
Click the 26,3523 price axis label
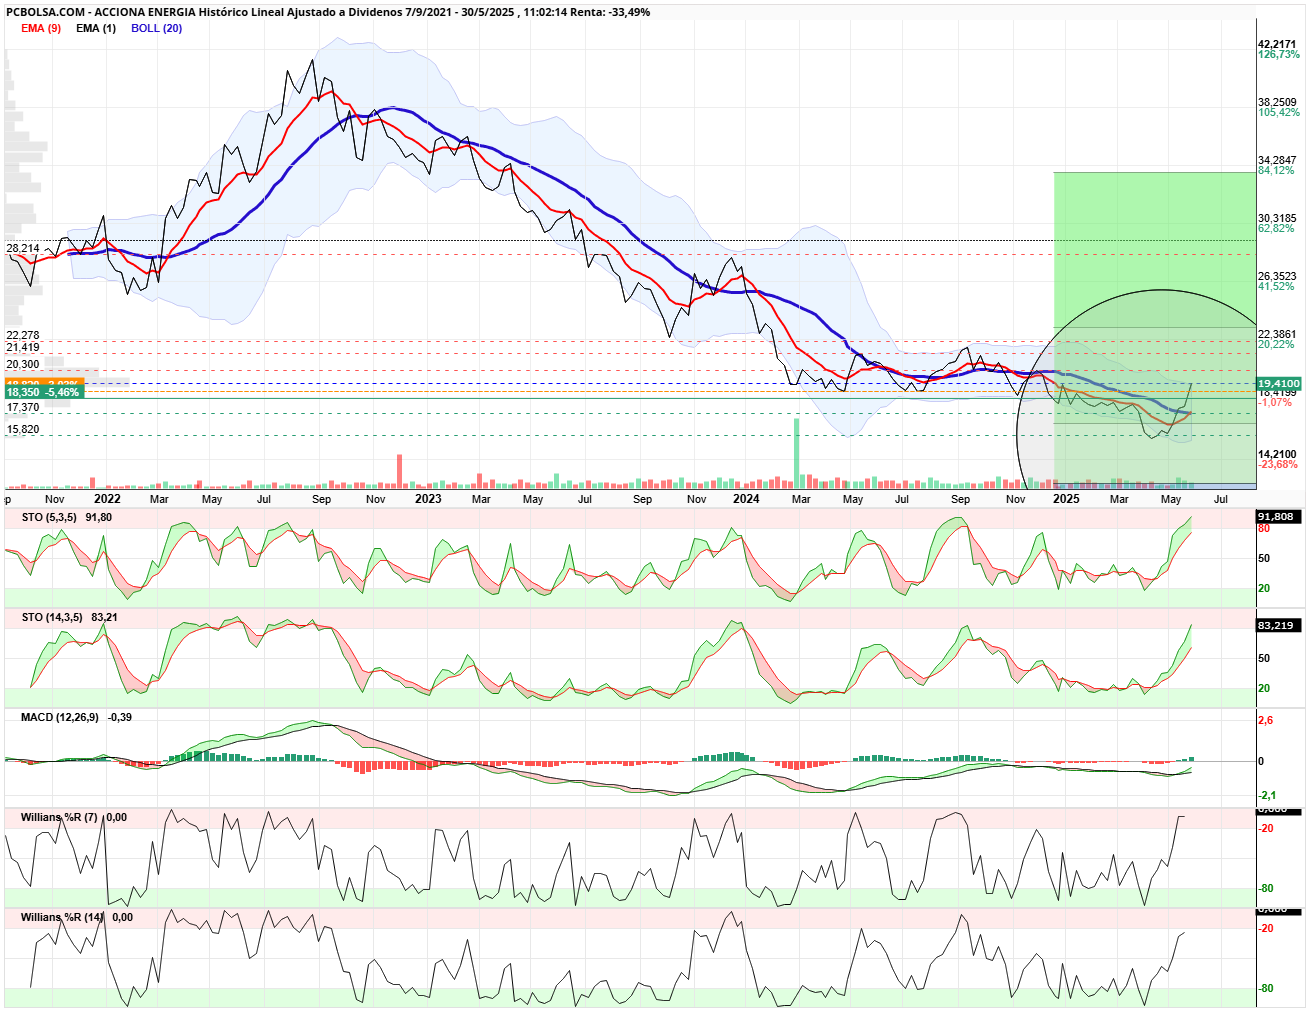pos(1277,276)
